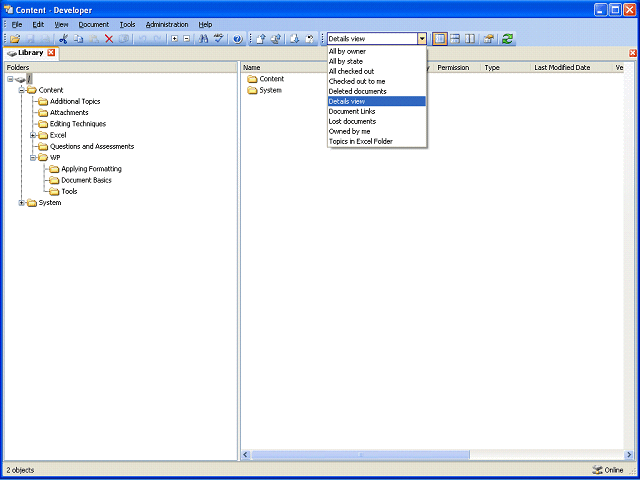Select Questions and Assessments folder

92,147
